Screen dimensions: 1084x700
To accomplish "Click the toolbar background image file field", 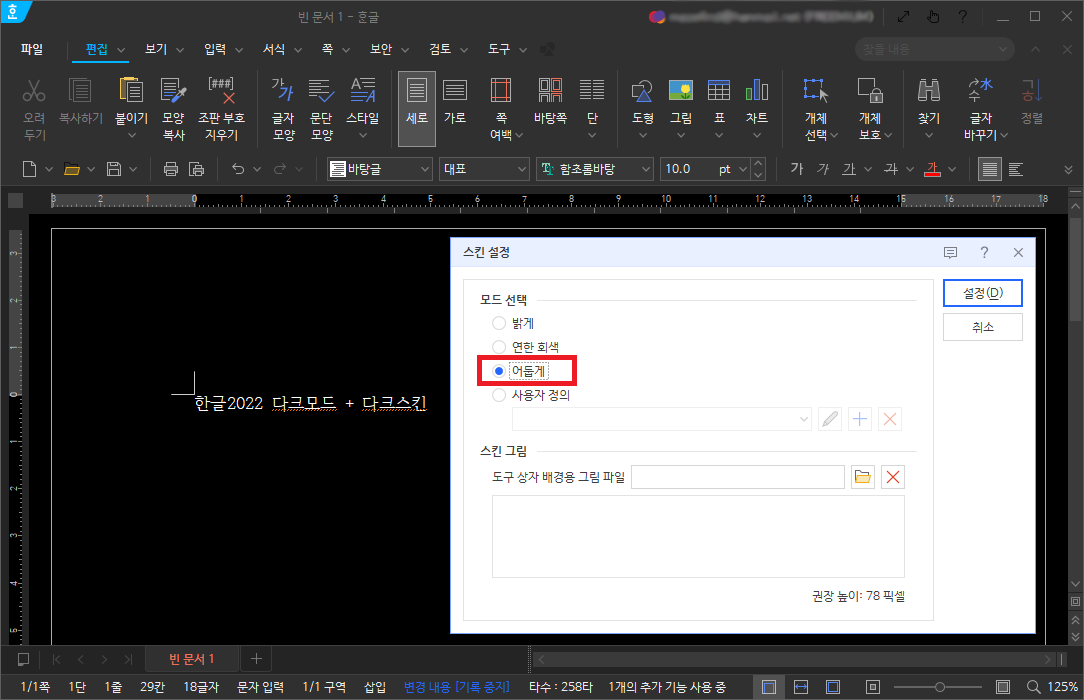I will point(738,477).
